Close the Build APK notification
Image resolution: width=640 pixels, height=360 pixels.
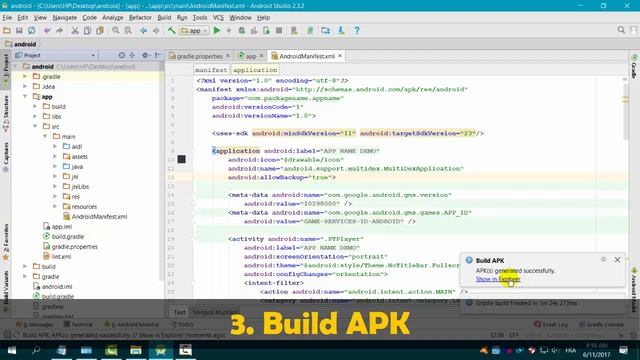pos(617,260)
